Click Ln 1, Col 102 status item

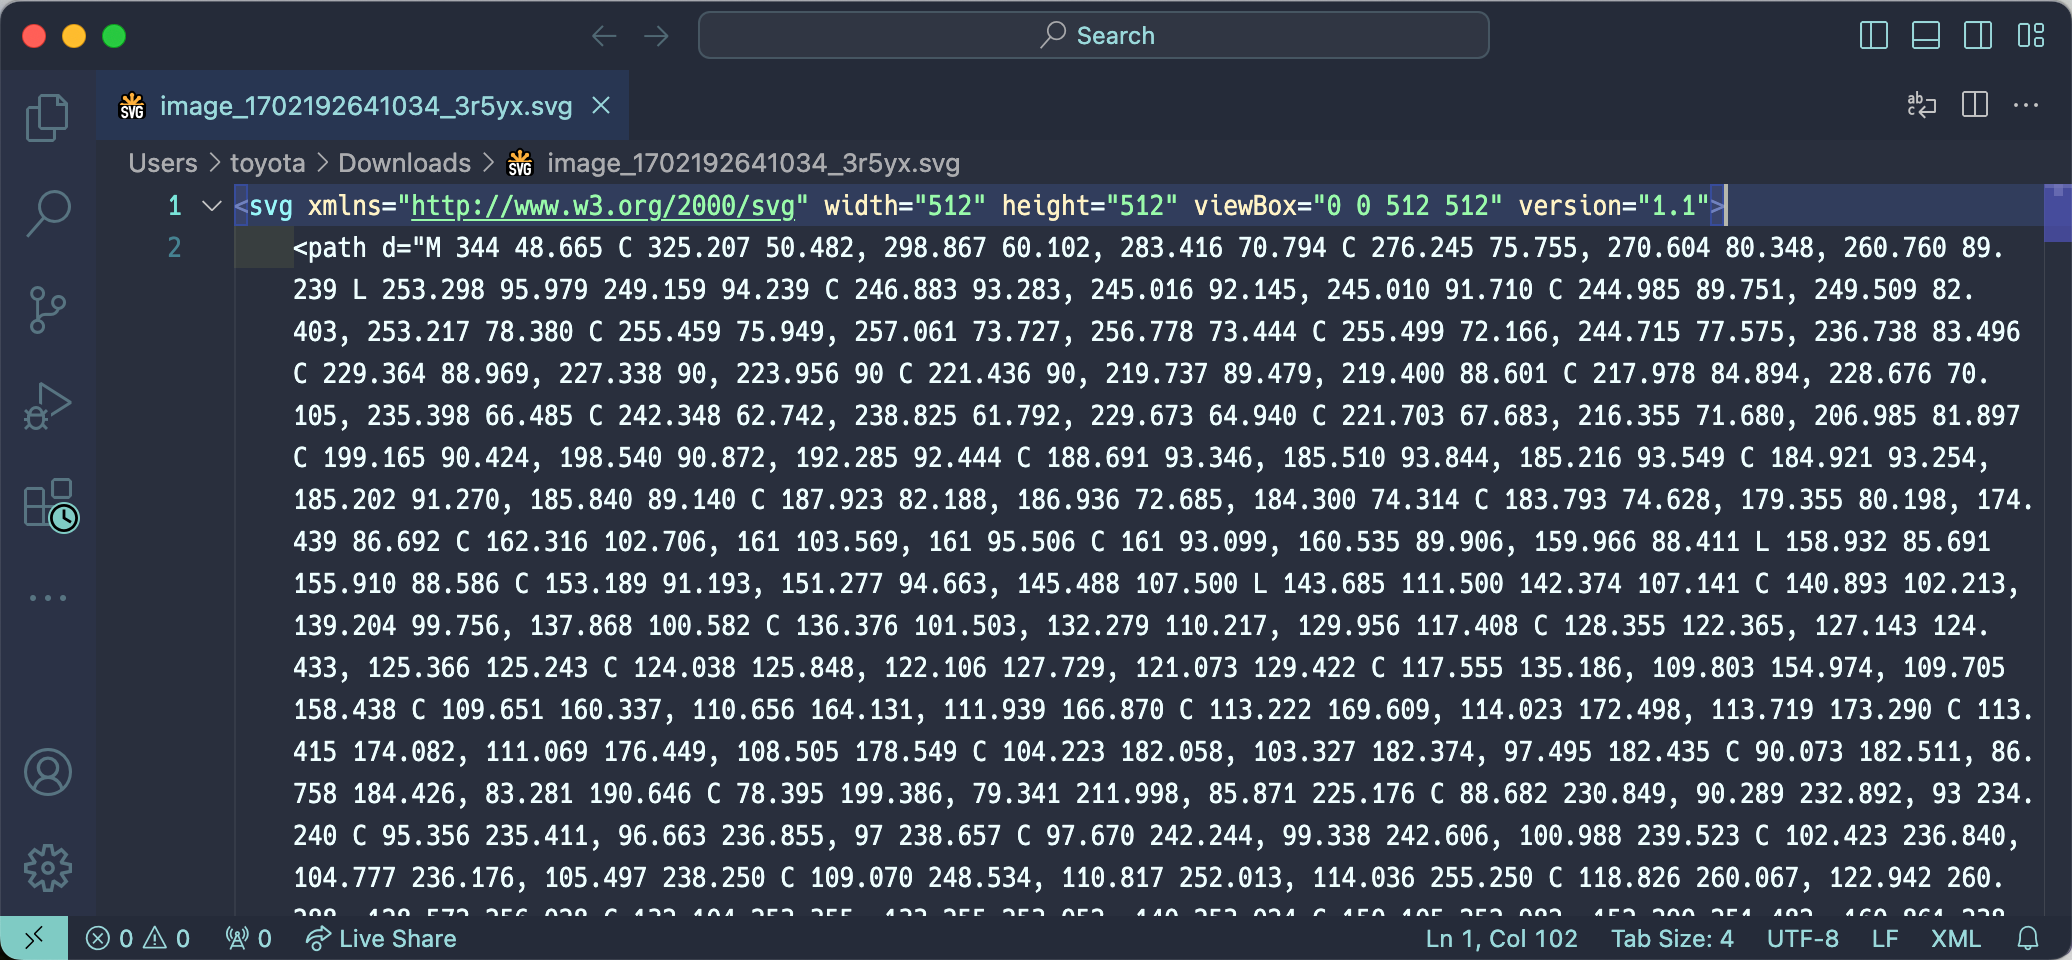pyautogui.click(x=1501, y=938)
